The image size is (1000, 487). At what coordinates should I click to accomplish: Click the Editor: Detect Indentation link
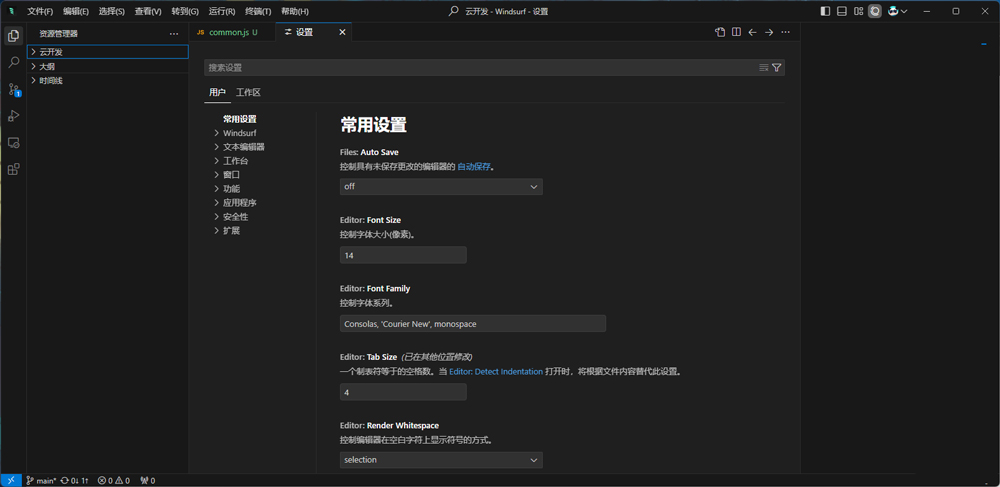click(x=495, y=371)
